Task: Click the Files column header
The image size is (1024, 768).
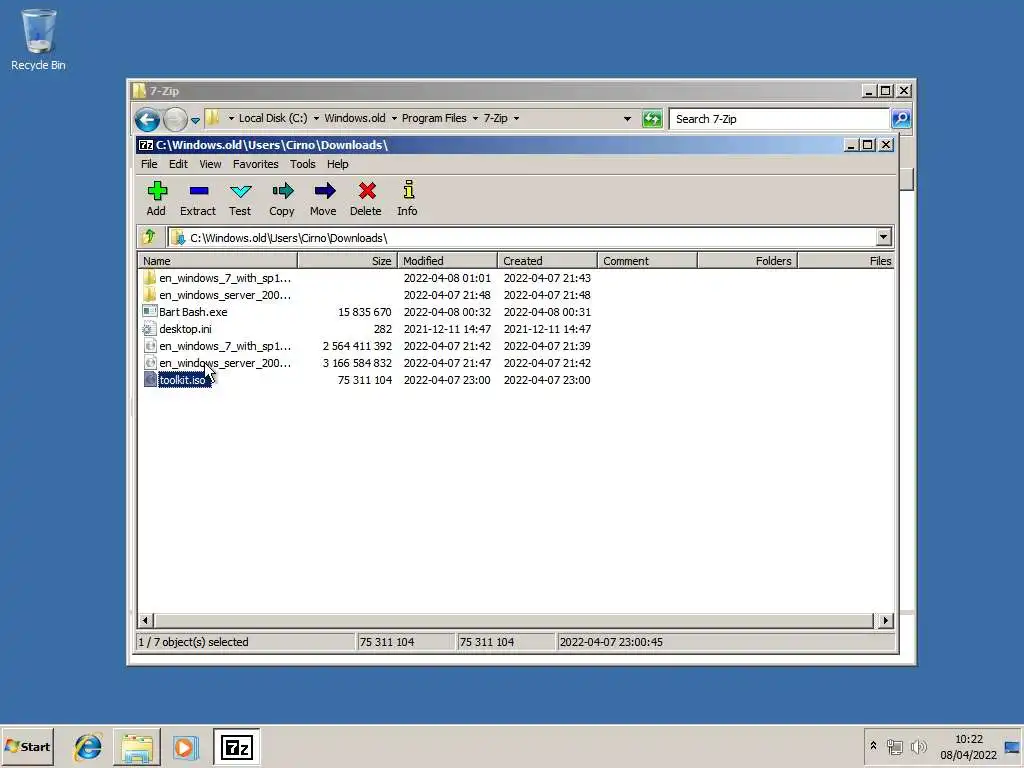Action: pos(846,261)
